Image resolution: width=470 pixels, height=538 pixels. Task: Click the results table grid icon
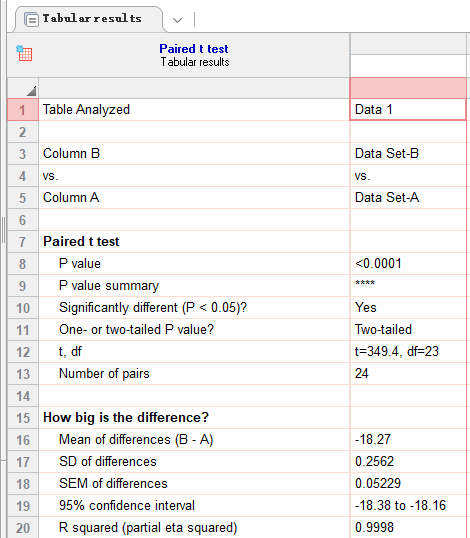tap(24, 53)
